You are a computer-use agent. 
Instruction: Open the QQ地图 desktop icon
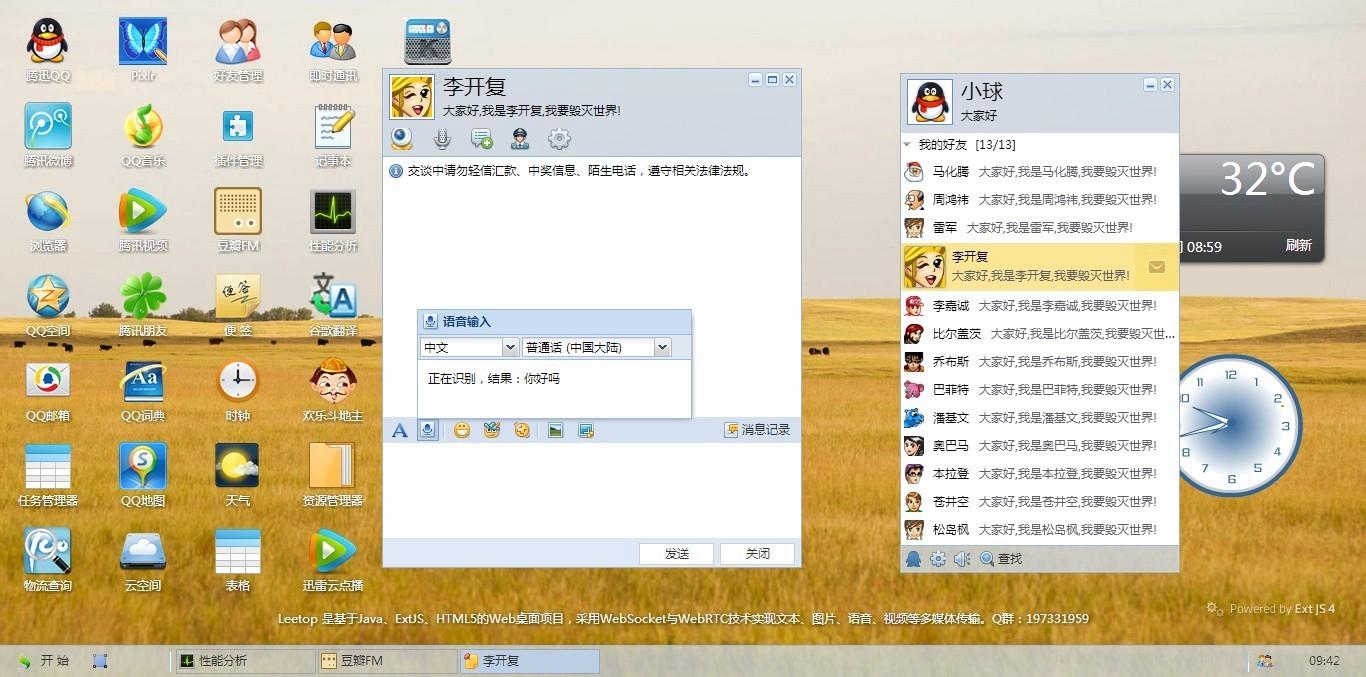coord(143,475)
